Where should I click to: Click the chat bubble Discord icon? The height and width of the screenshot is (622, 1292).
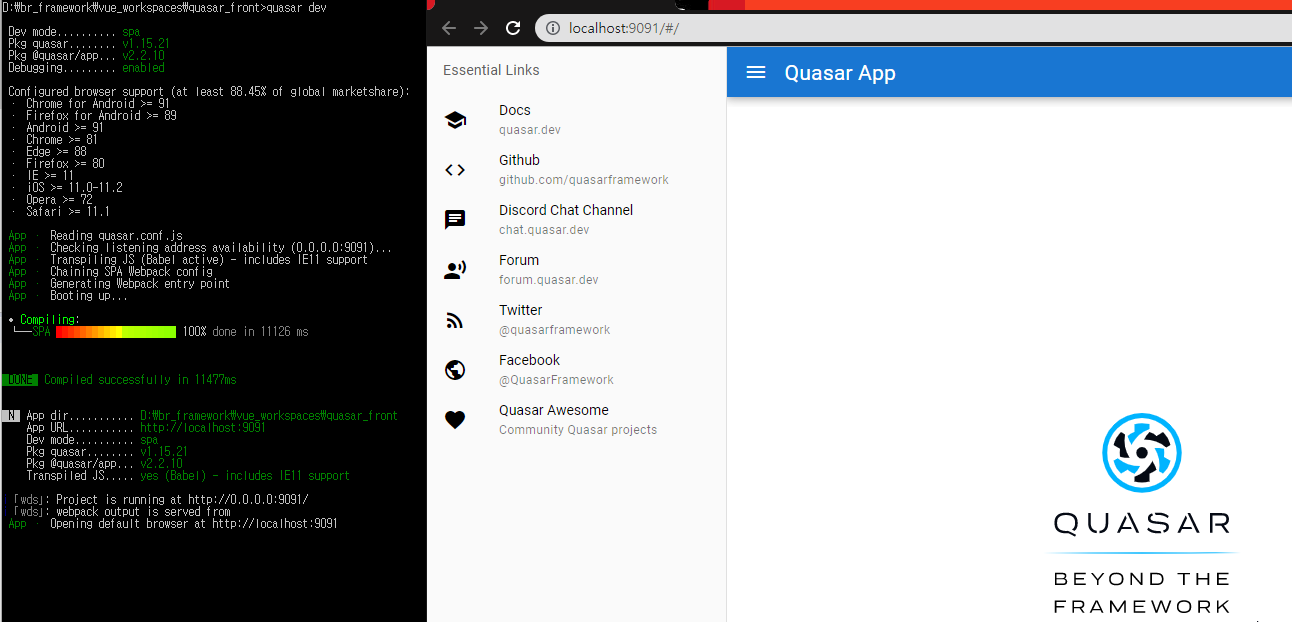tap(455, 220)
